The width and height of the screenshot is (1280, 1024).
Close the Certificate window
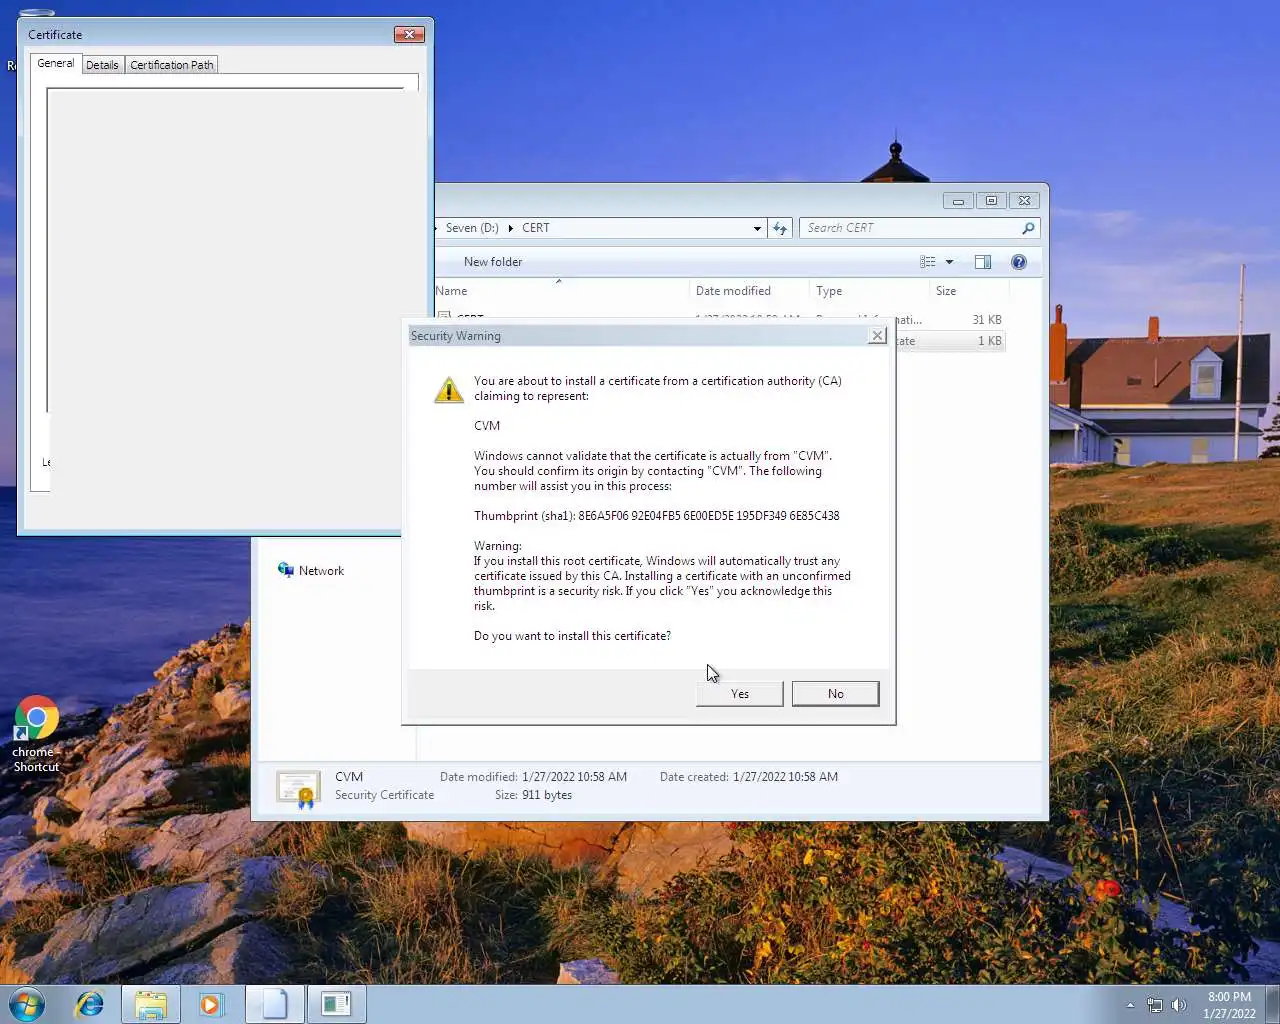point(409,34)
